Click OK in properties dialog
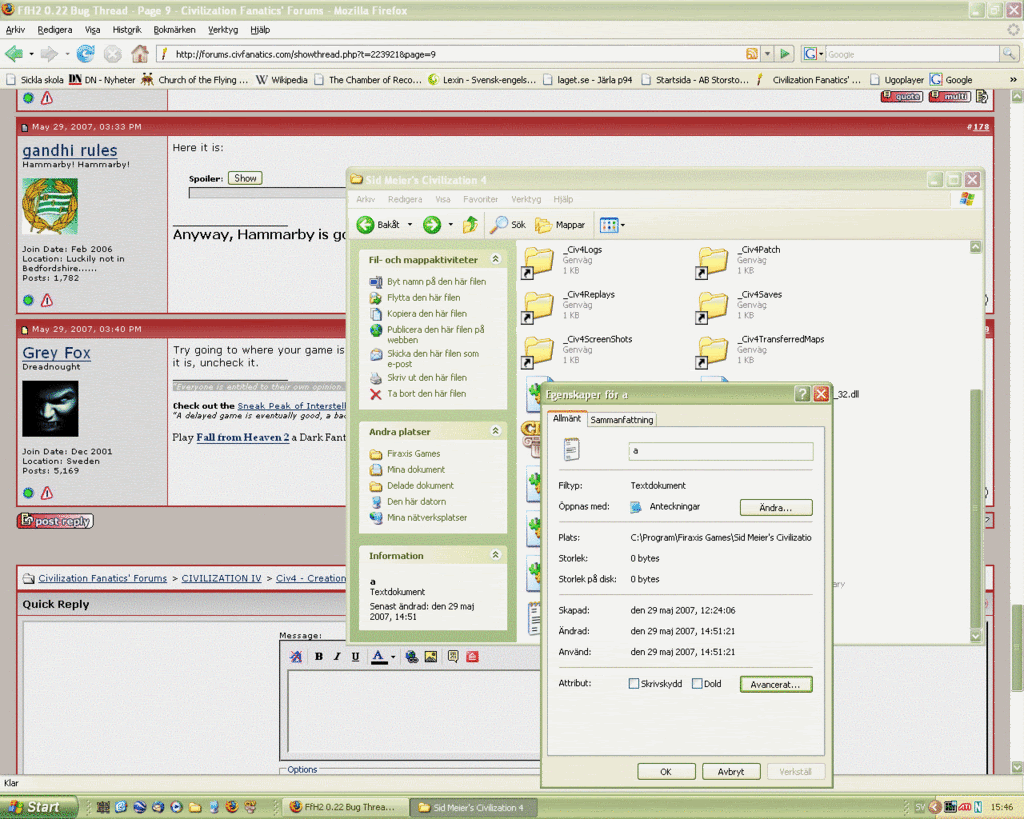 click(666, 771)
